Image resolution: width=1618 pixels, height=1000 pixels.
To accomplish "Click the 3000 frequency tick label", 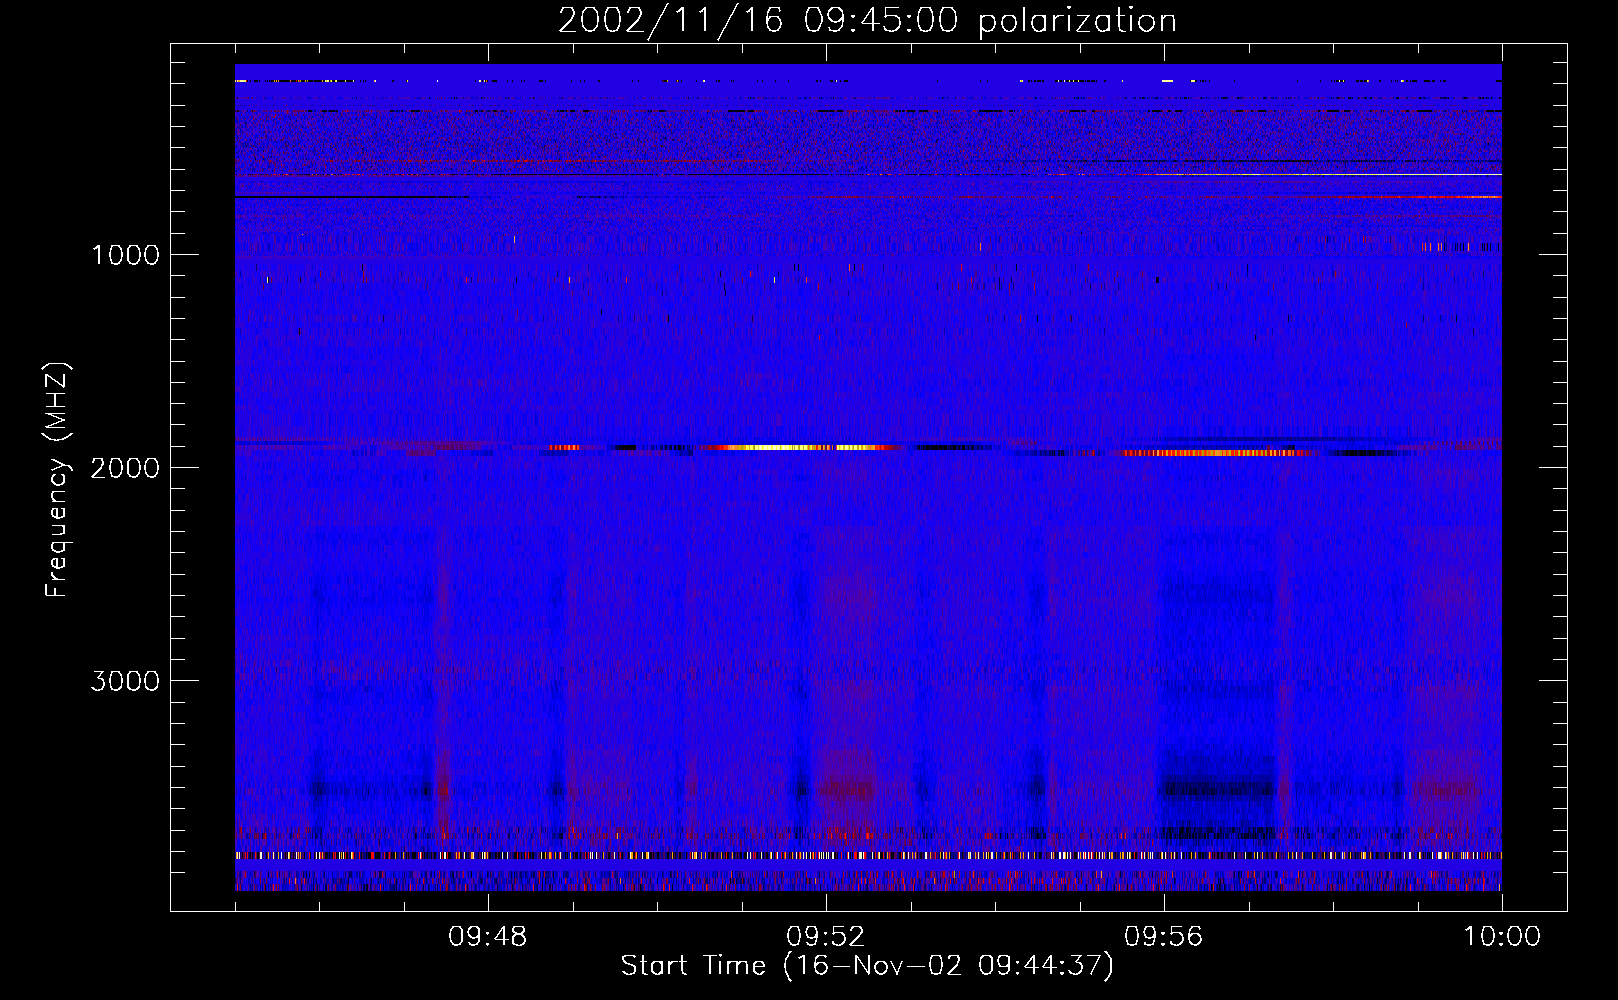I will [x=125, y=681].
